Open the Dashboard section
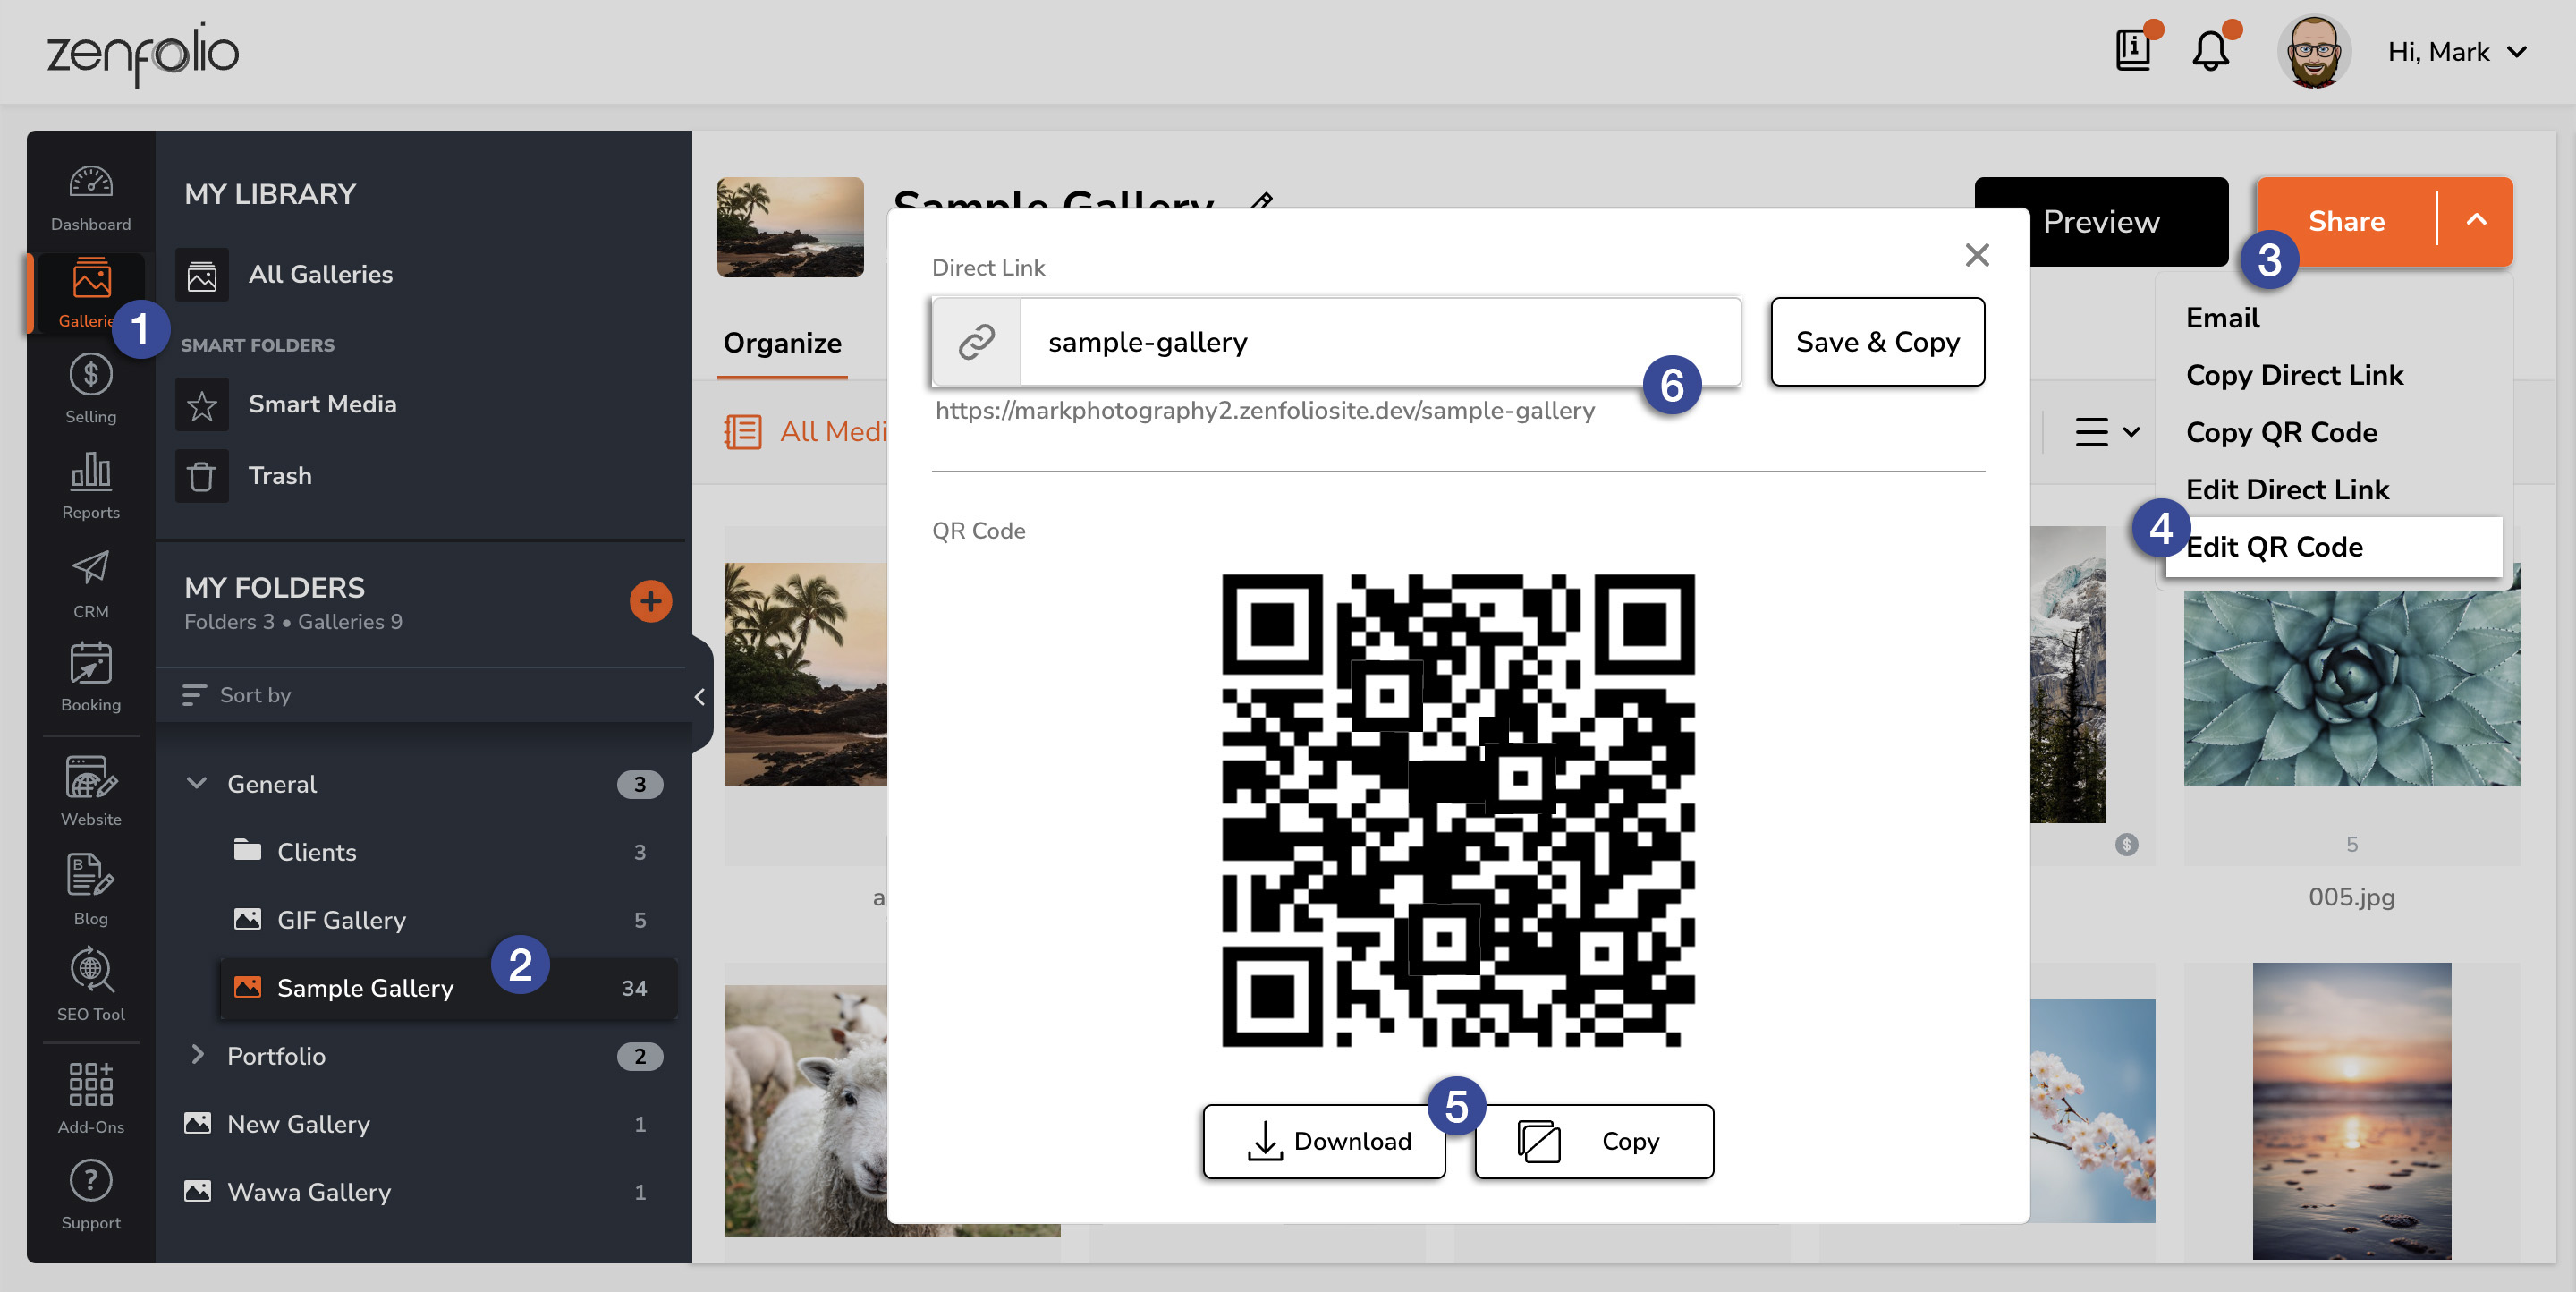The image size is (2576, 1292). (x=91, y=198)
